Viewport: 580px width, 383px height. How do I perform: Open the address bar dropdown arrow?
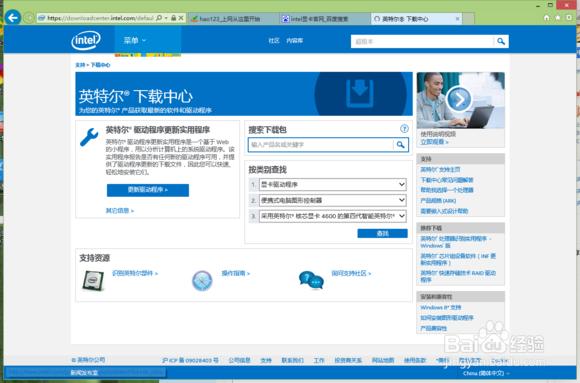(166, 18)
